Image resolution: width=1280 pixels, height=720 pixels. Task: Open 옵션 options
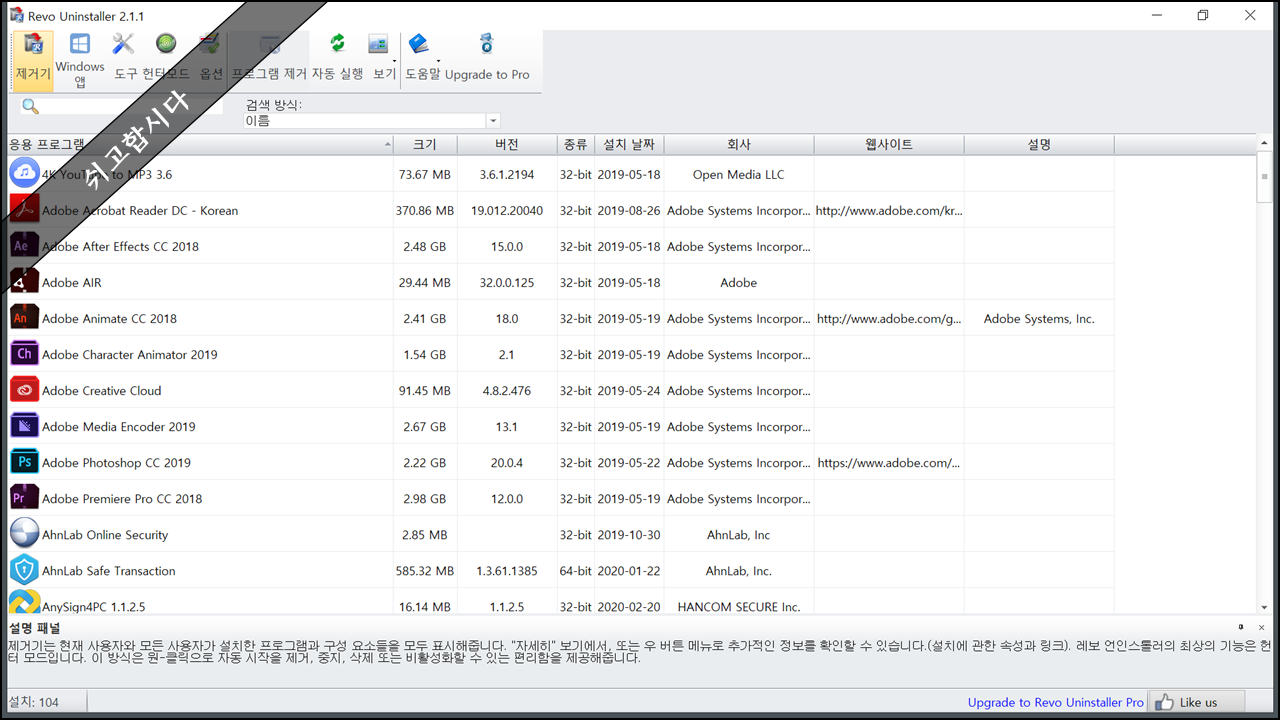coord(210,60)
